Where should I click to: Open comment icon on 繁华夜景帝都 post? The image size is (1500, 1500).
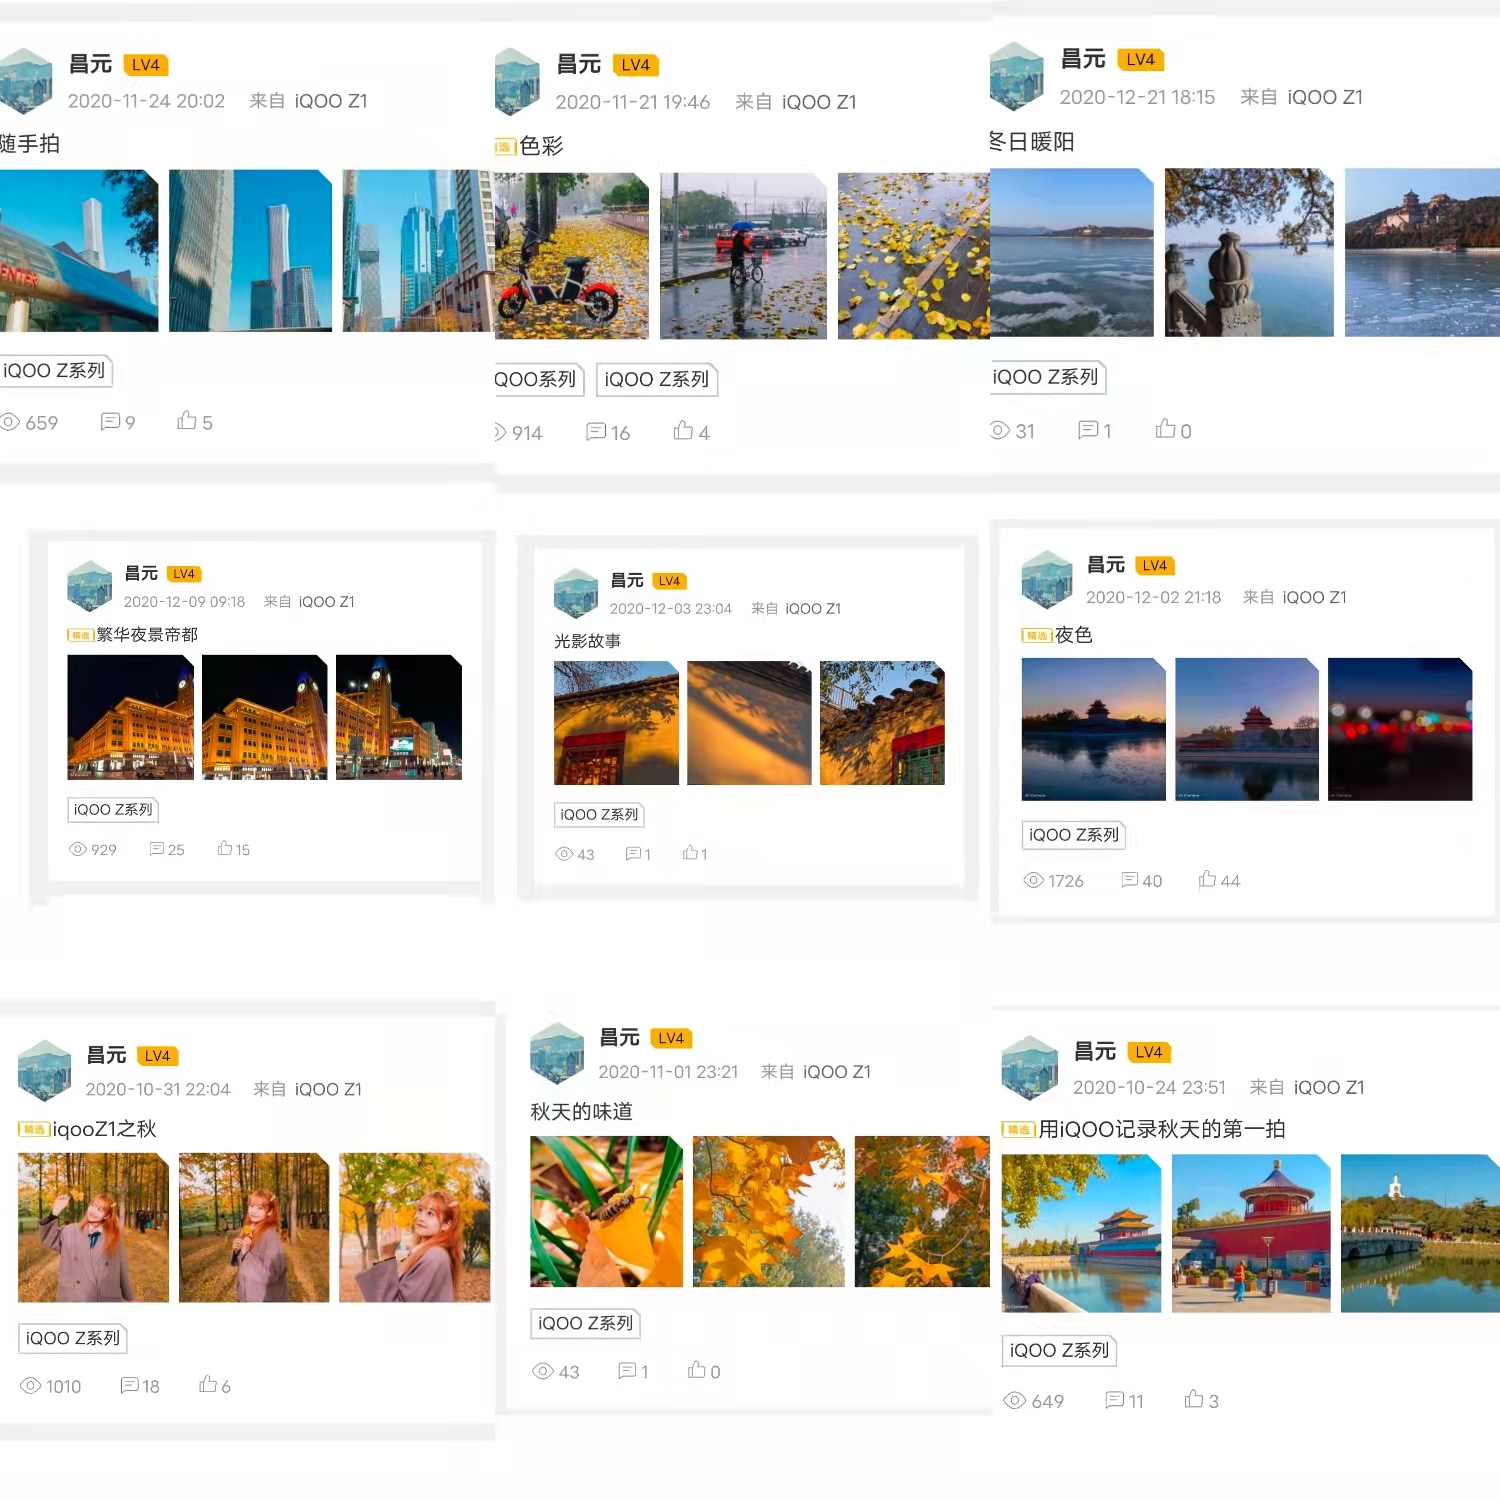click(x=157, y=848)
